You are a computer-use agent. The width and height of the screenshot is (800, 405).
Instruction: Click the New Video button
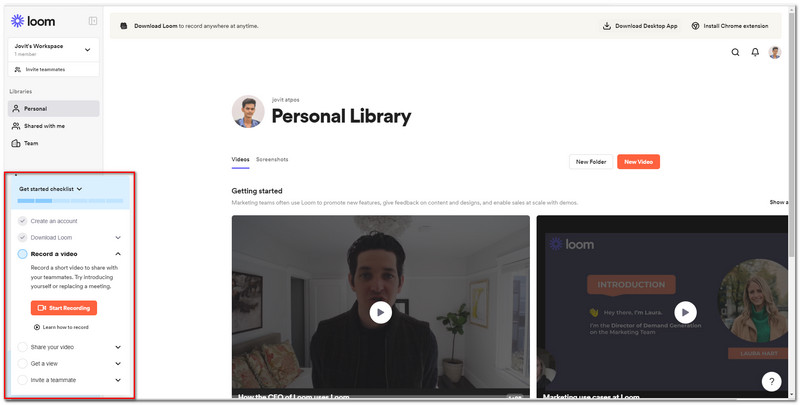638,162
